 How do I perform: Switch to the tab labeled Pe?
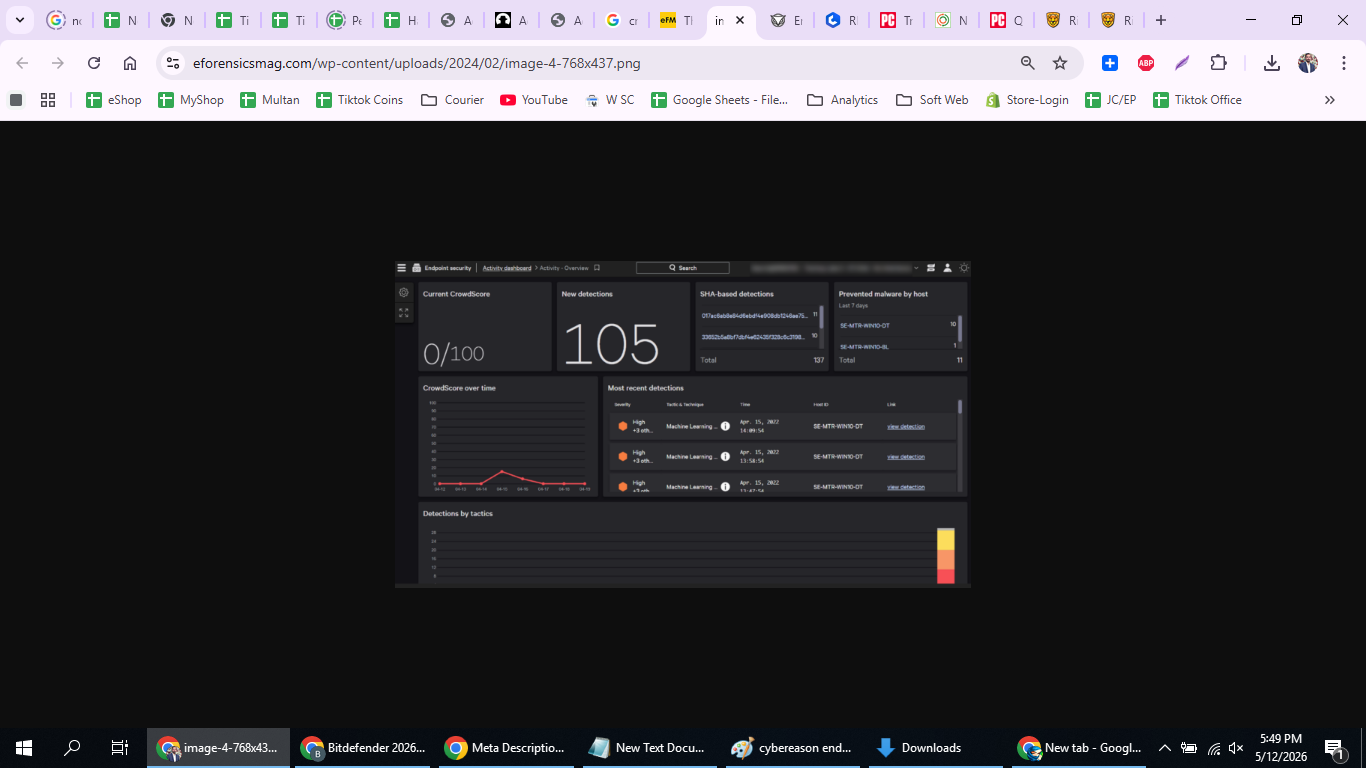345,20
